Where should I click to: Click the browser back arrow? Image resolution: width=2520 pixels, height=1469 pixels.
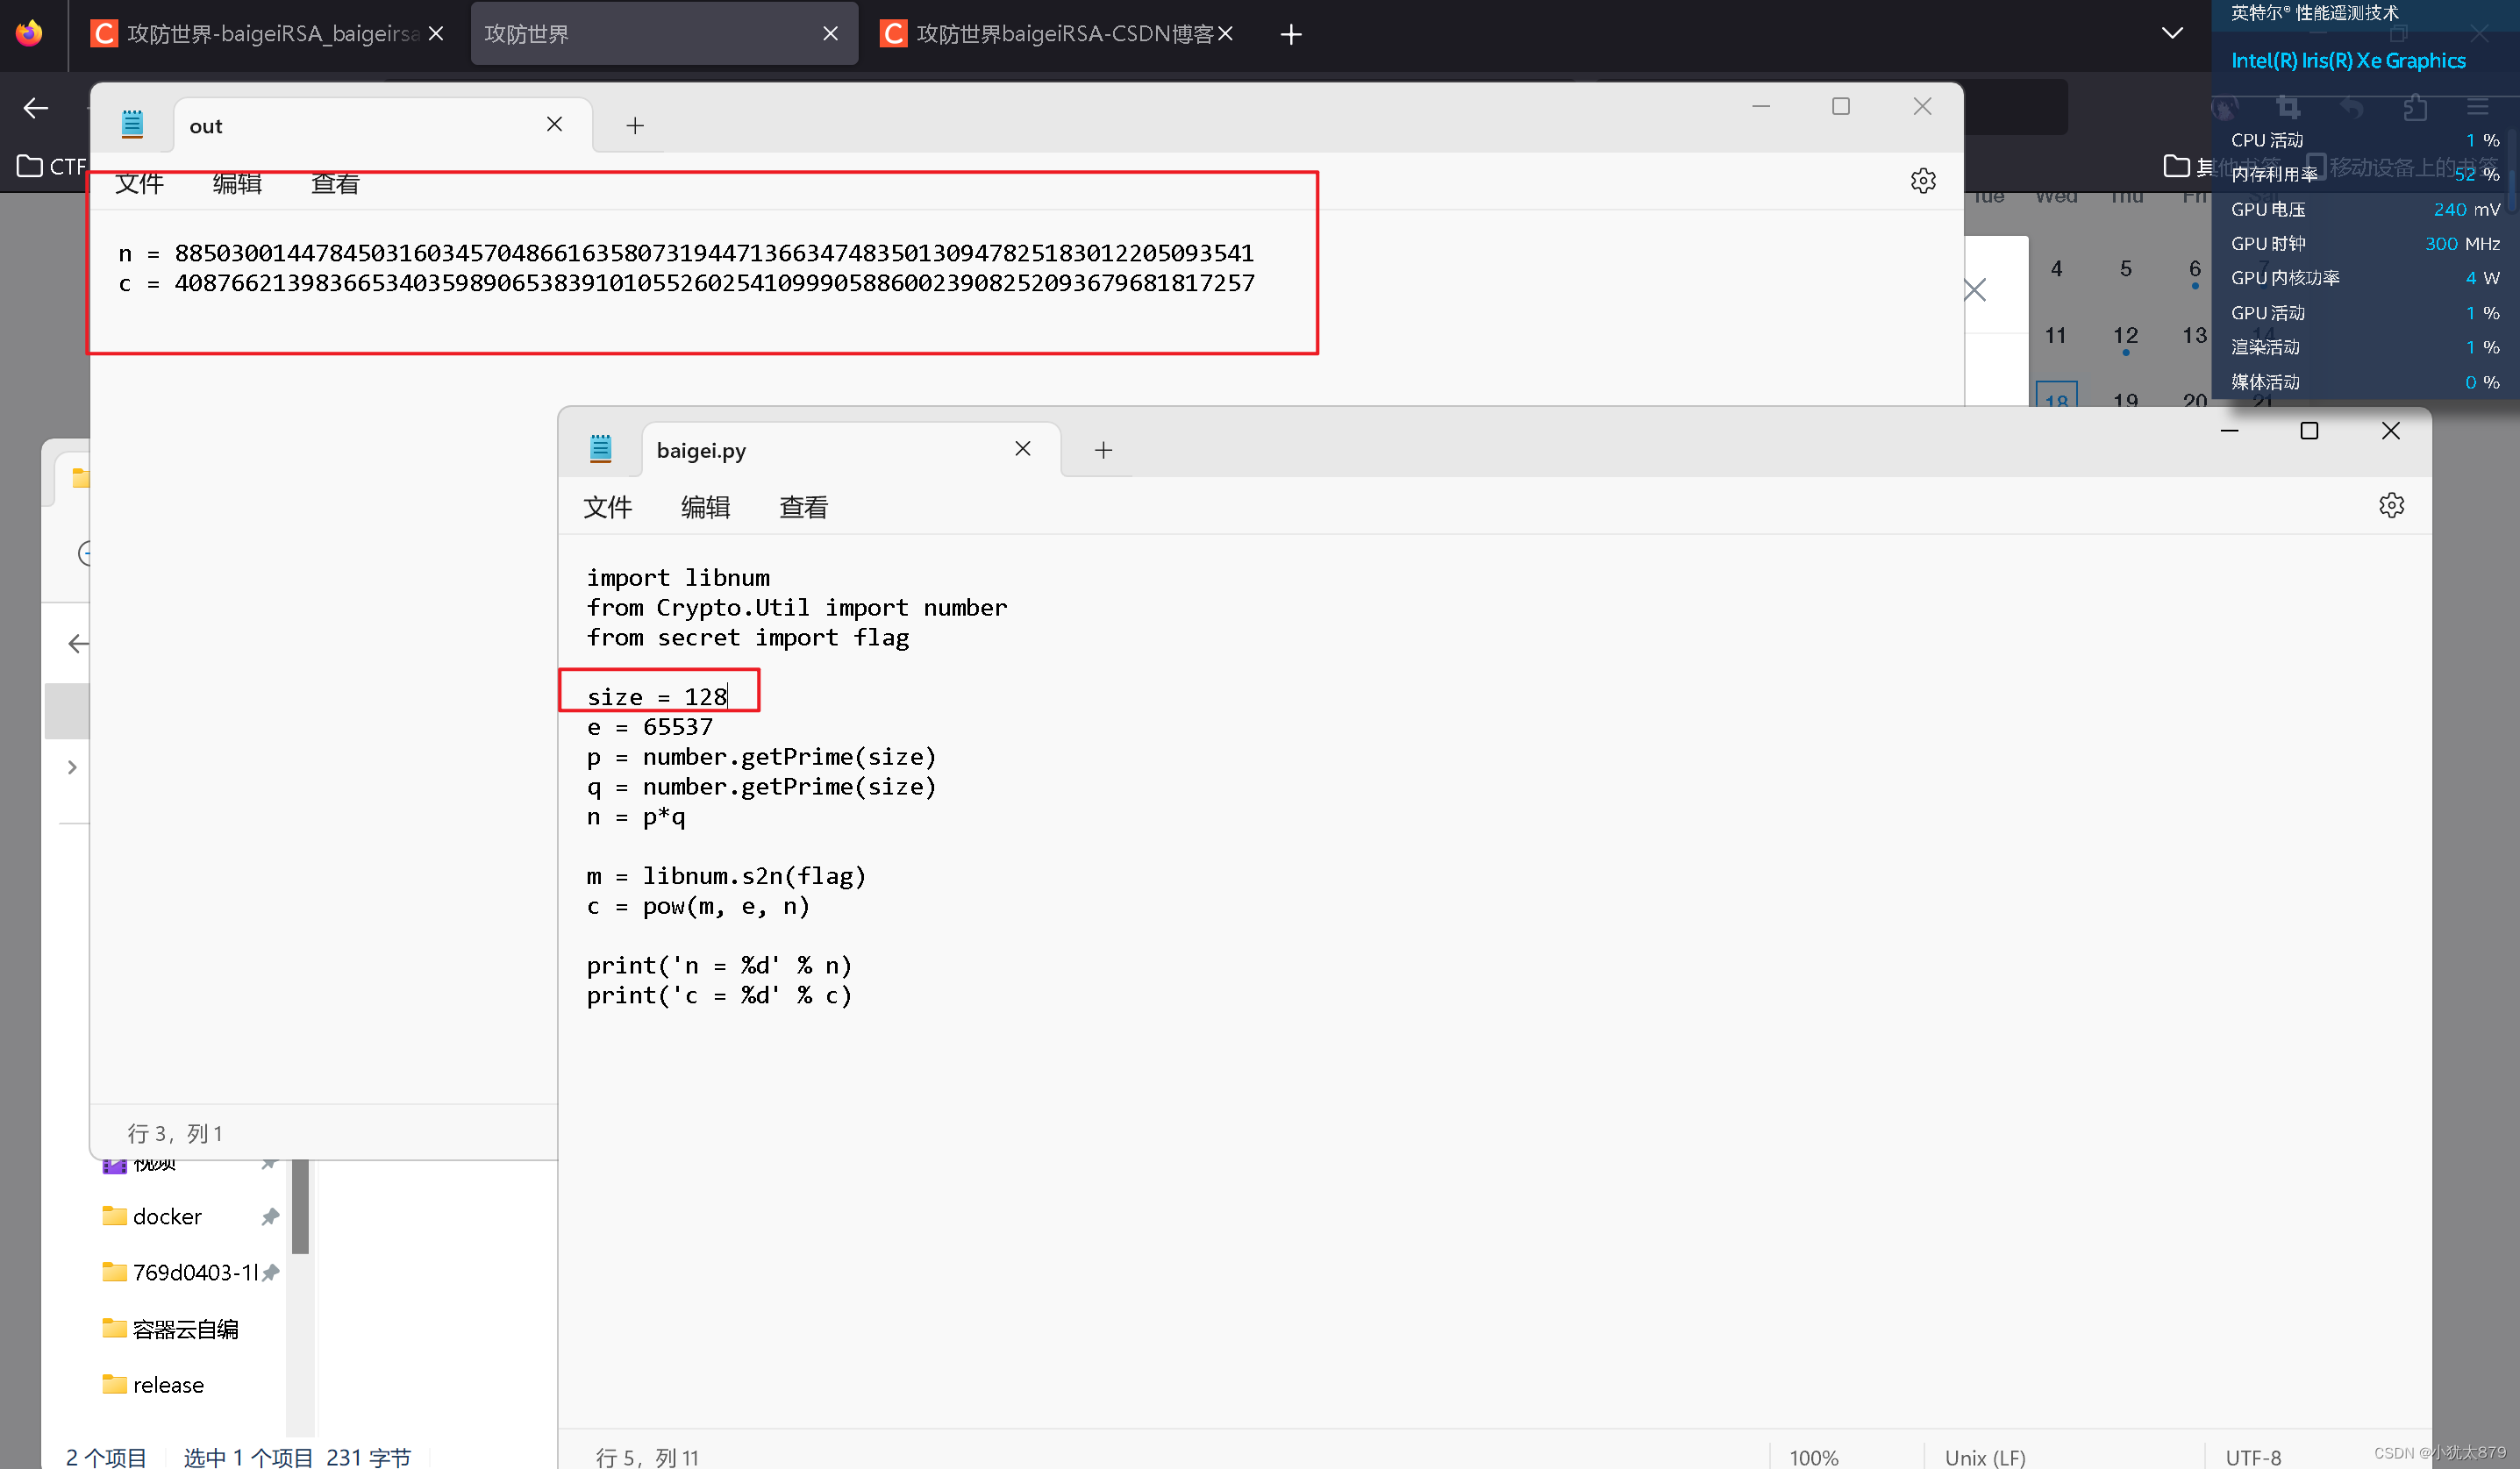coord(35,107)
